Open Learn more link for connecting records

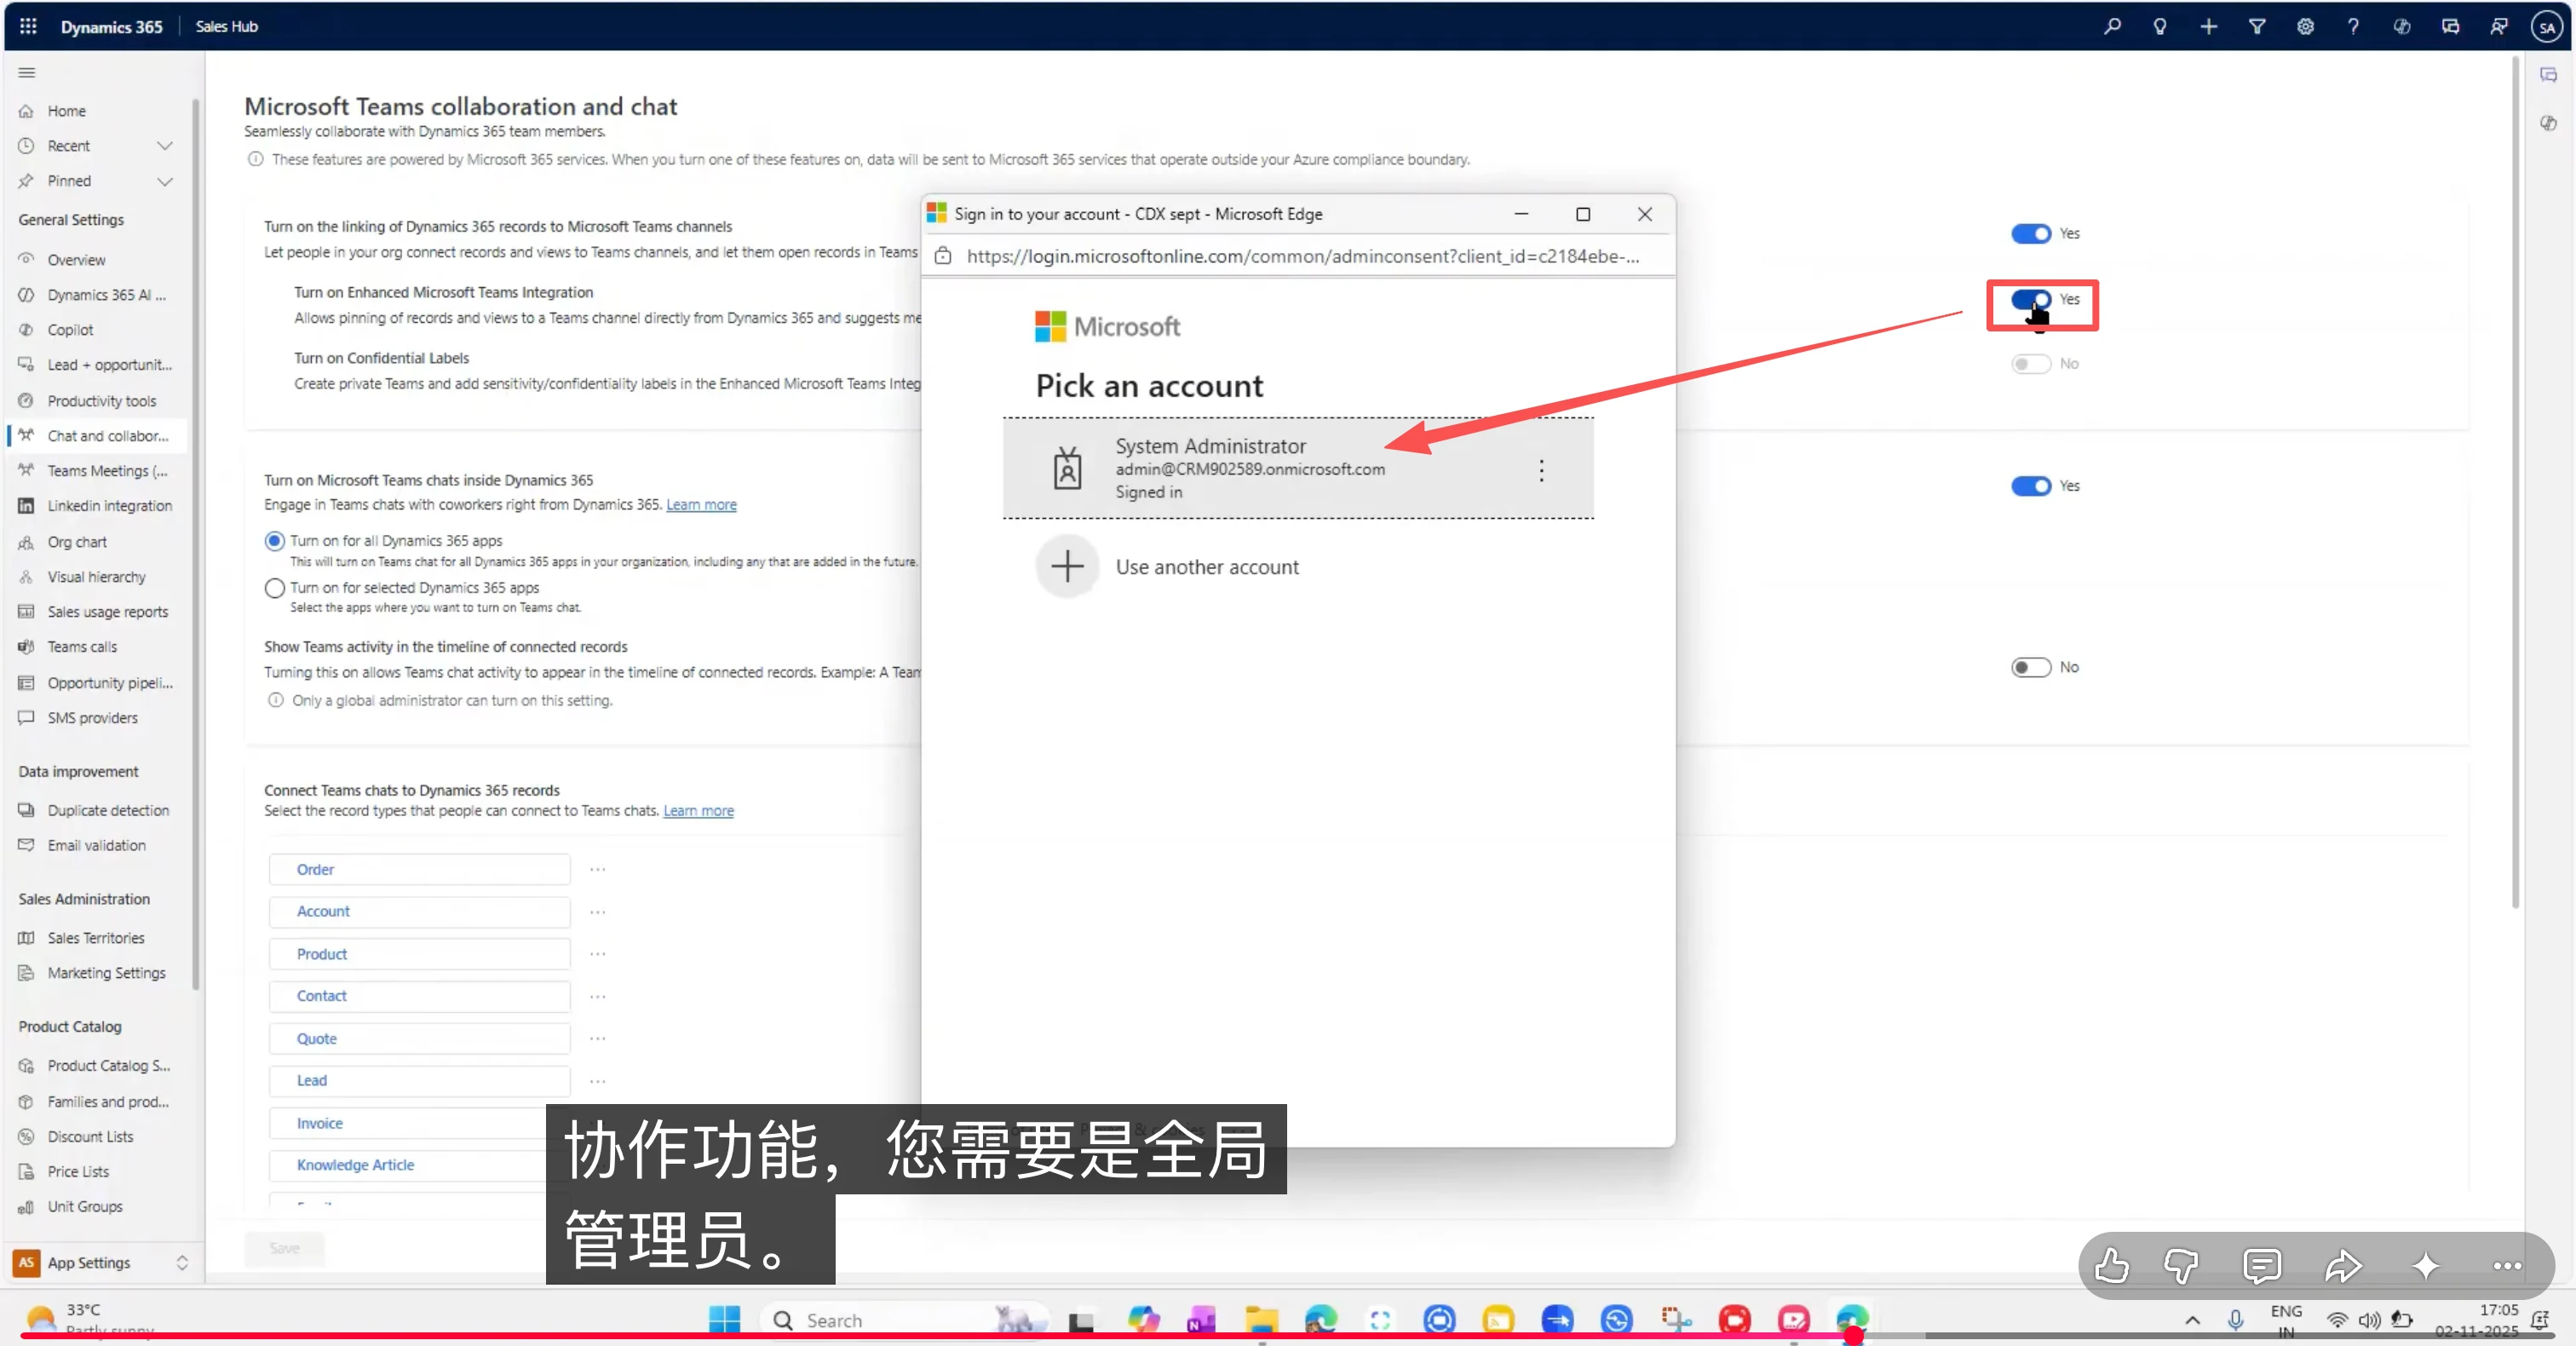(698, 811)
